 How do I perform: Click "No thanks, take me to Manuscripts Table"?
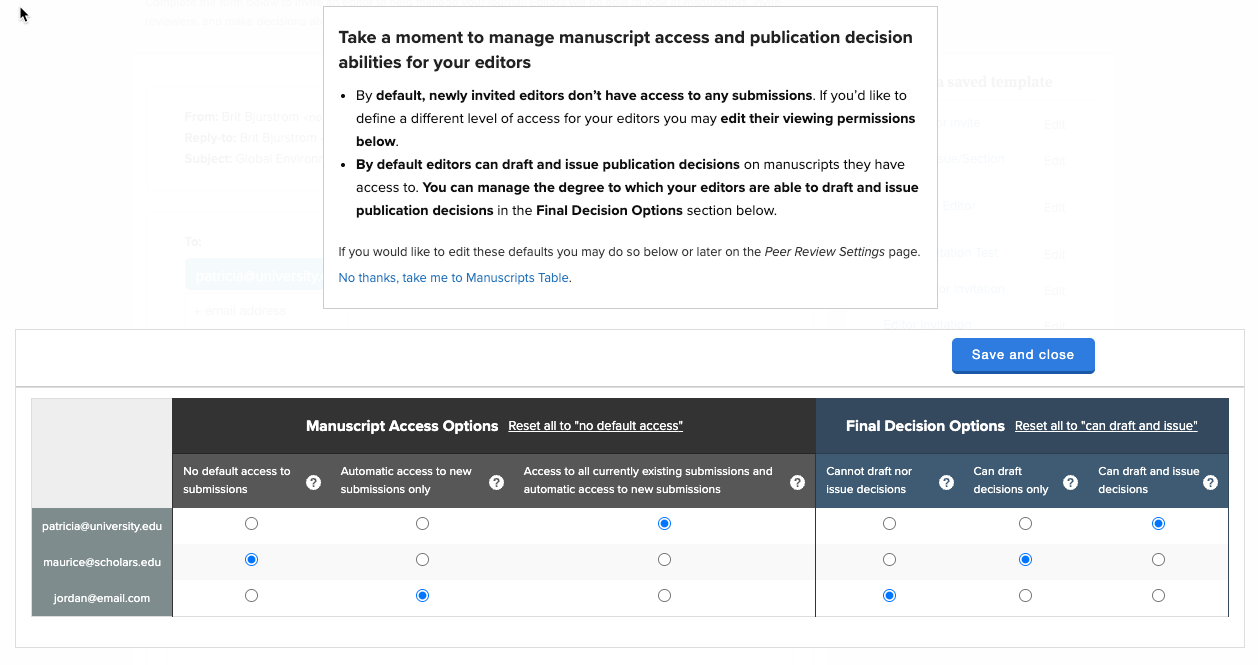452,277
